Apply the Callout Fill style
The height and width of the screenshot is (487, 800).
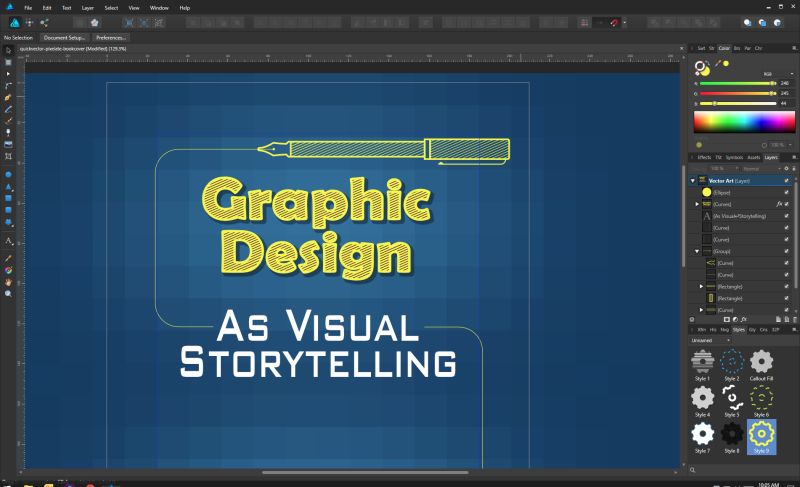761,365
